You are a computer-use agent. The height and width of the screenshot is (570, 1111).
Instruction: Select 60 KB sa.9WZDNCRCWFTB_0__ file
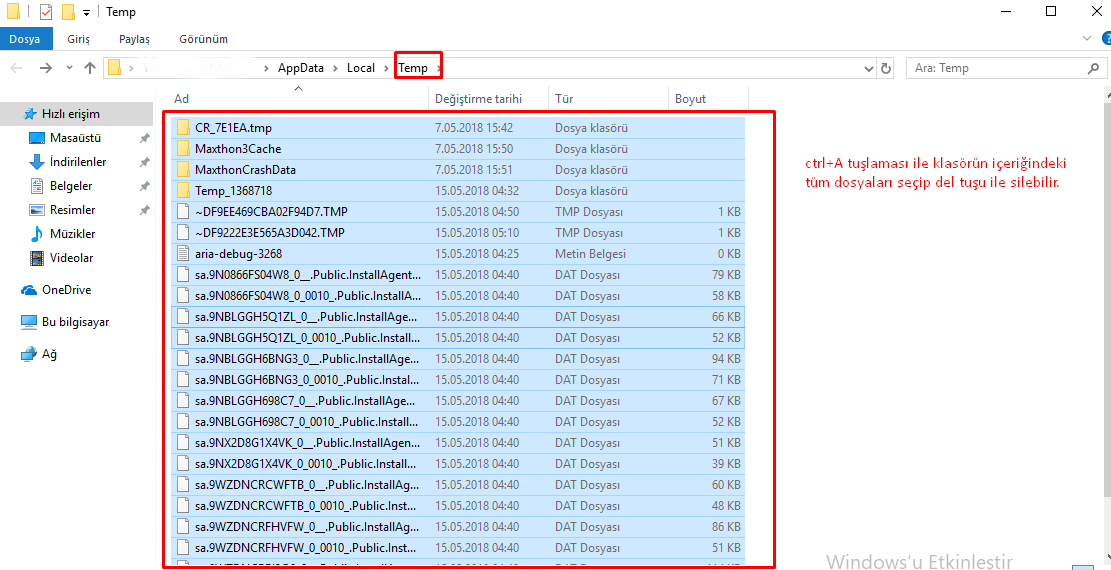click(x=458, y=485)
